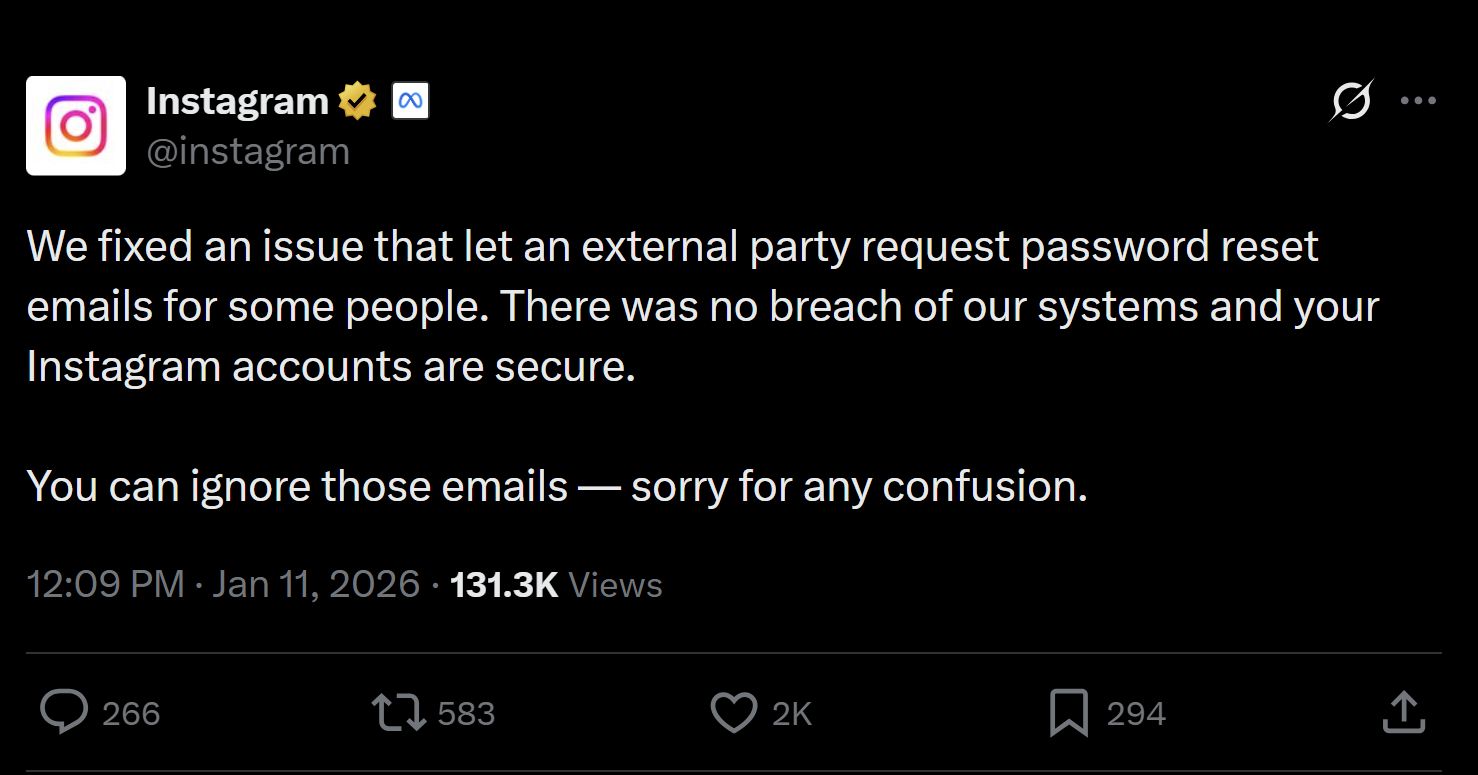This screenshot has width=1478, height=775.
Task: Click the 131.3K Views label
Action: tap(556, 585)
